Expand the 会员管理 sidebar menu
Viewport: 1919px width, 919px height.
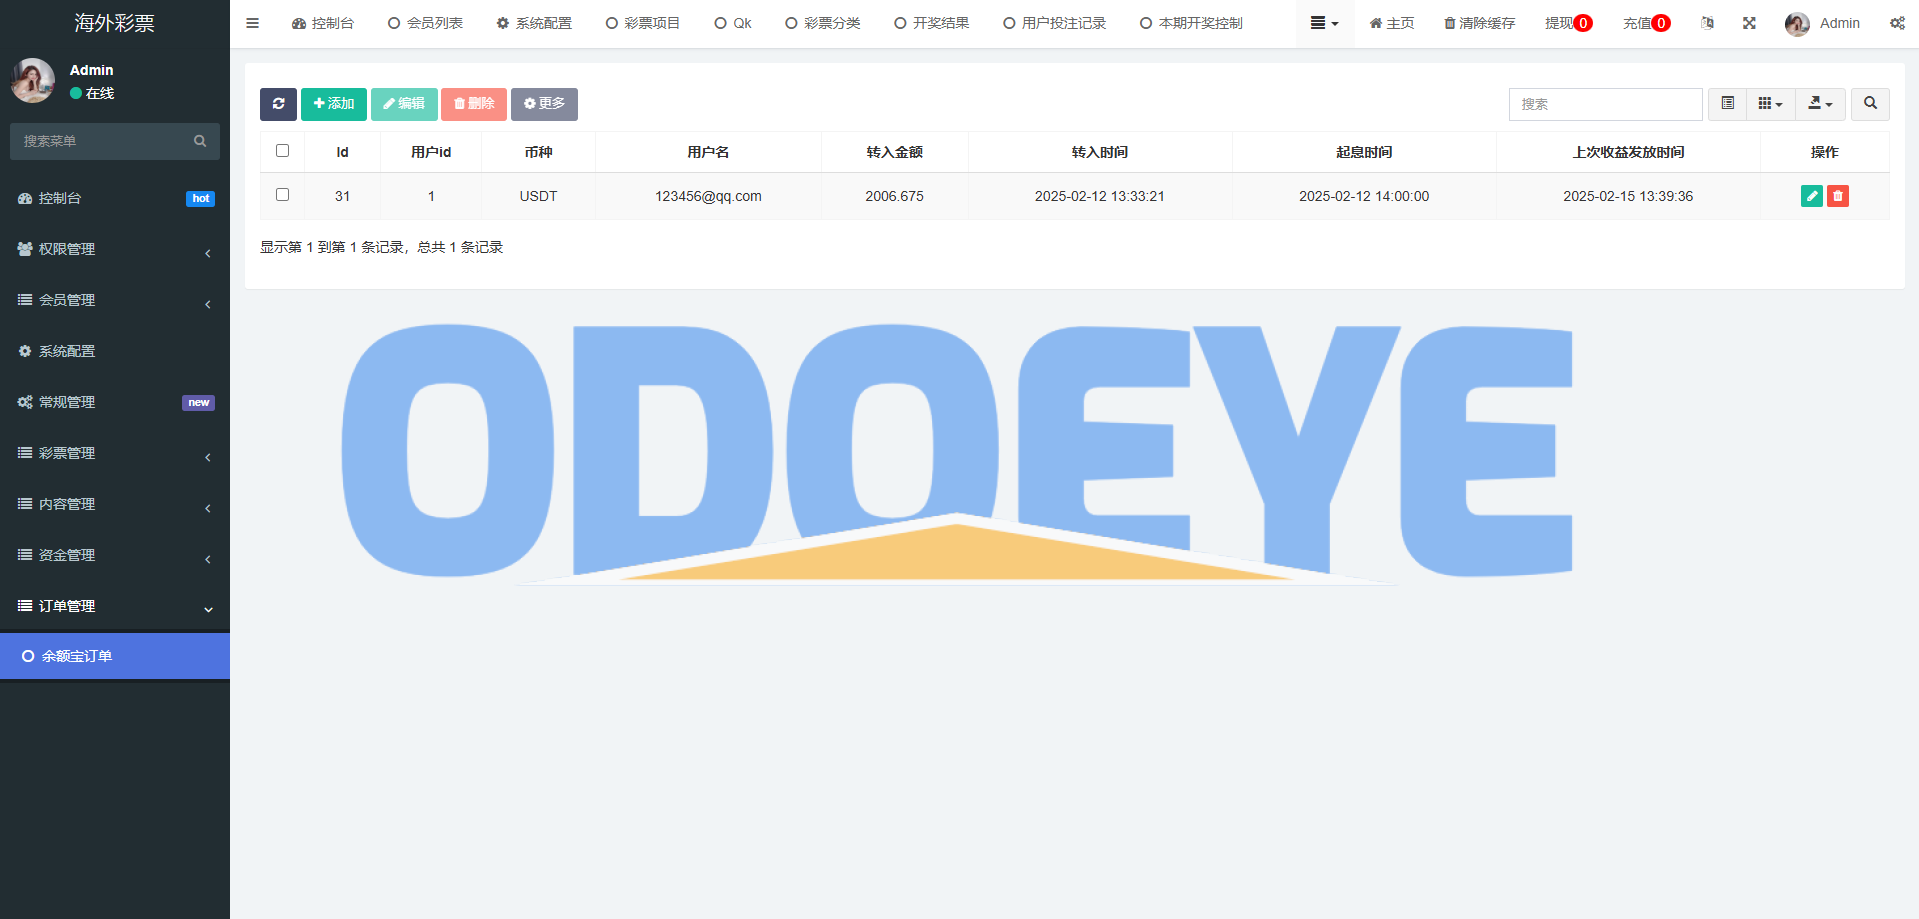click(115, 300)
